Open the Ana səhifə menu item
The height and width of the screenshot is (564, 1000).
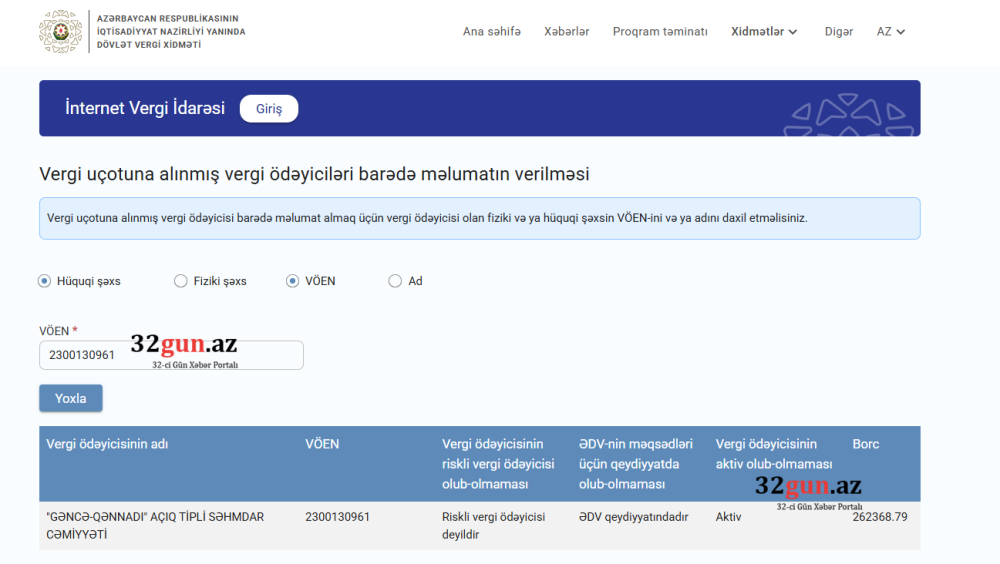click(x=491, y=32)
